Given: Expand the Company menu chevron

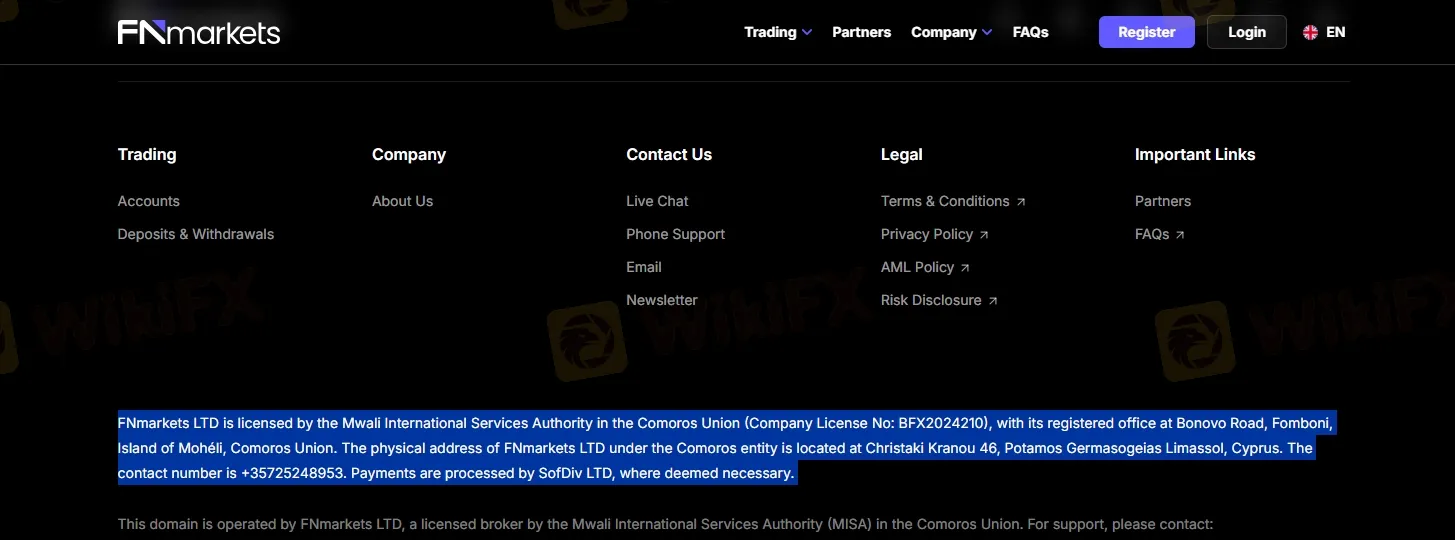Looking at the screenshot, I should 987,32.
